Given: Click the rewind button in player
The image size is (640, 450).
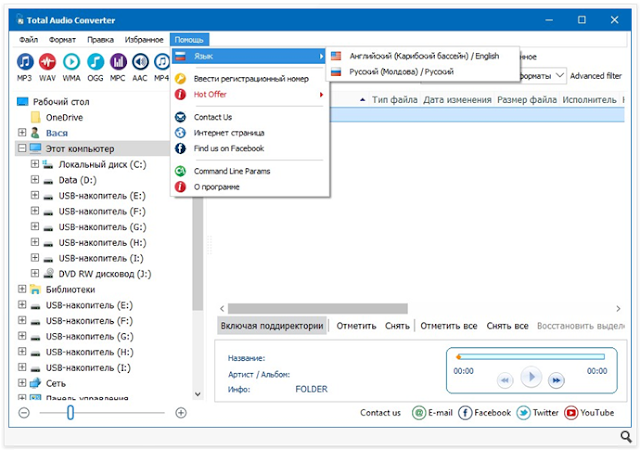Looking at the screenshot, I should (505, 381).
